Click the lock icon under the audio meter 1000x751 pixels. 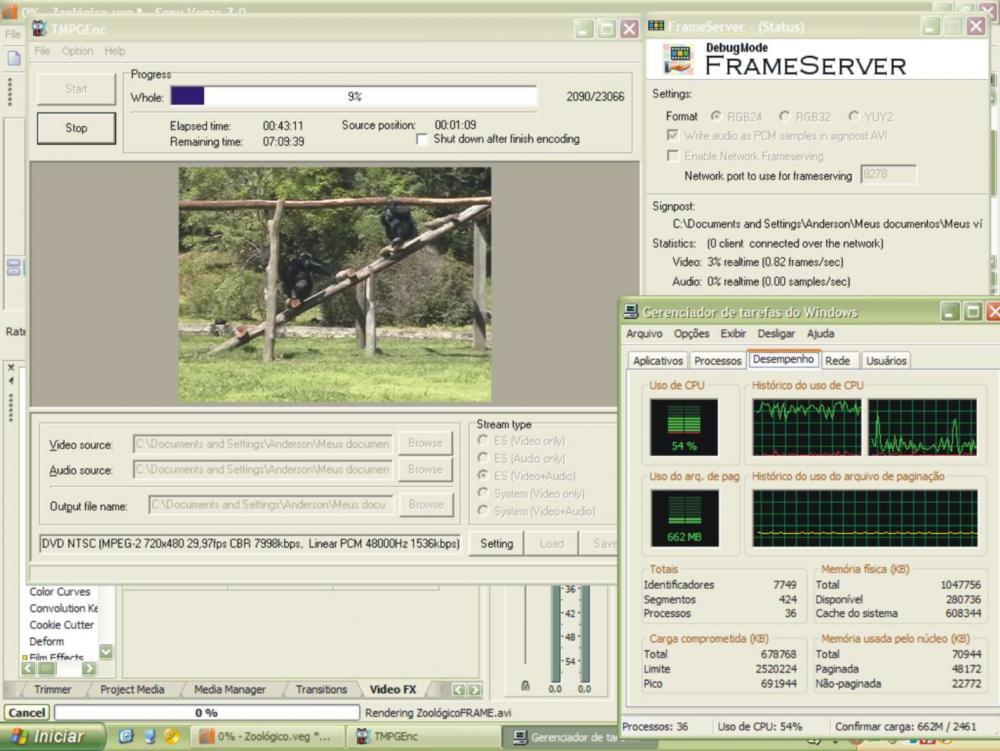525,685
